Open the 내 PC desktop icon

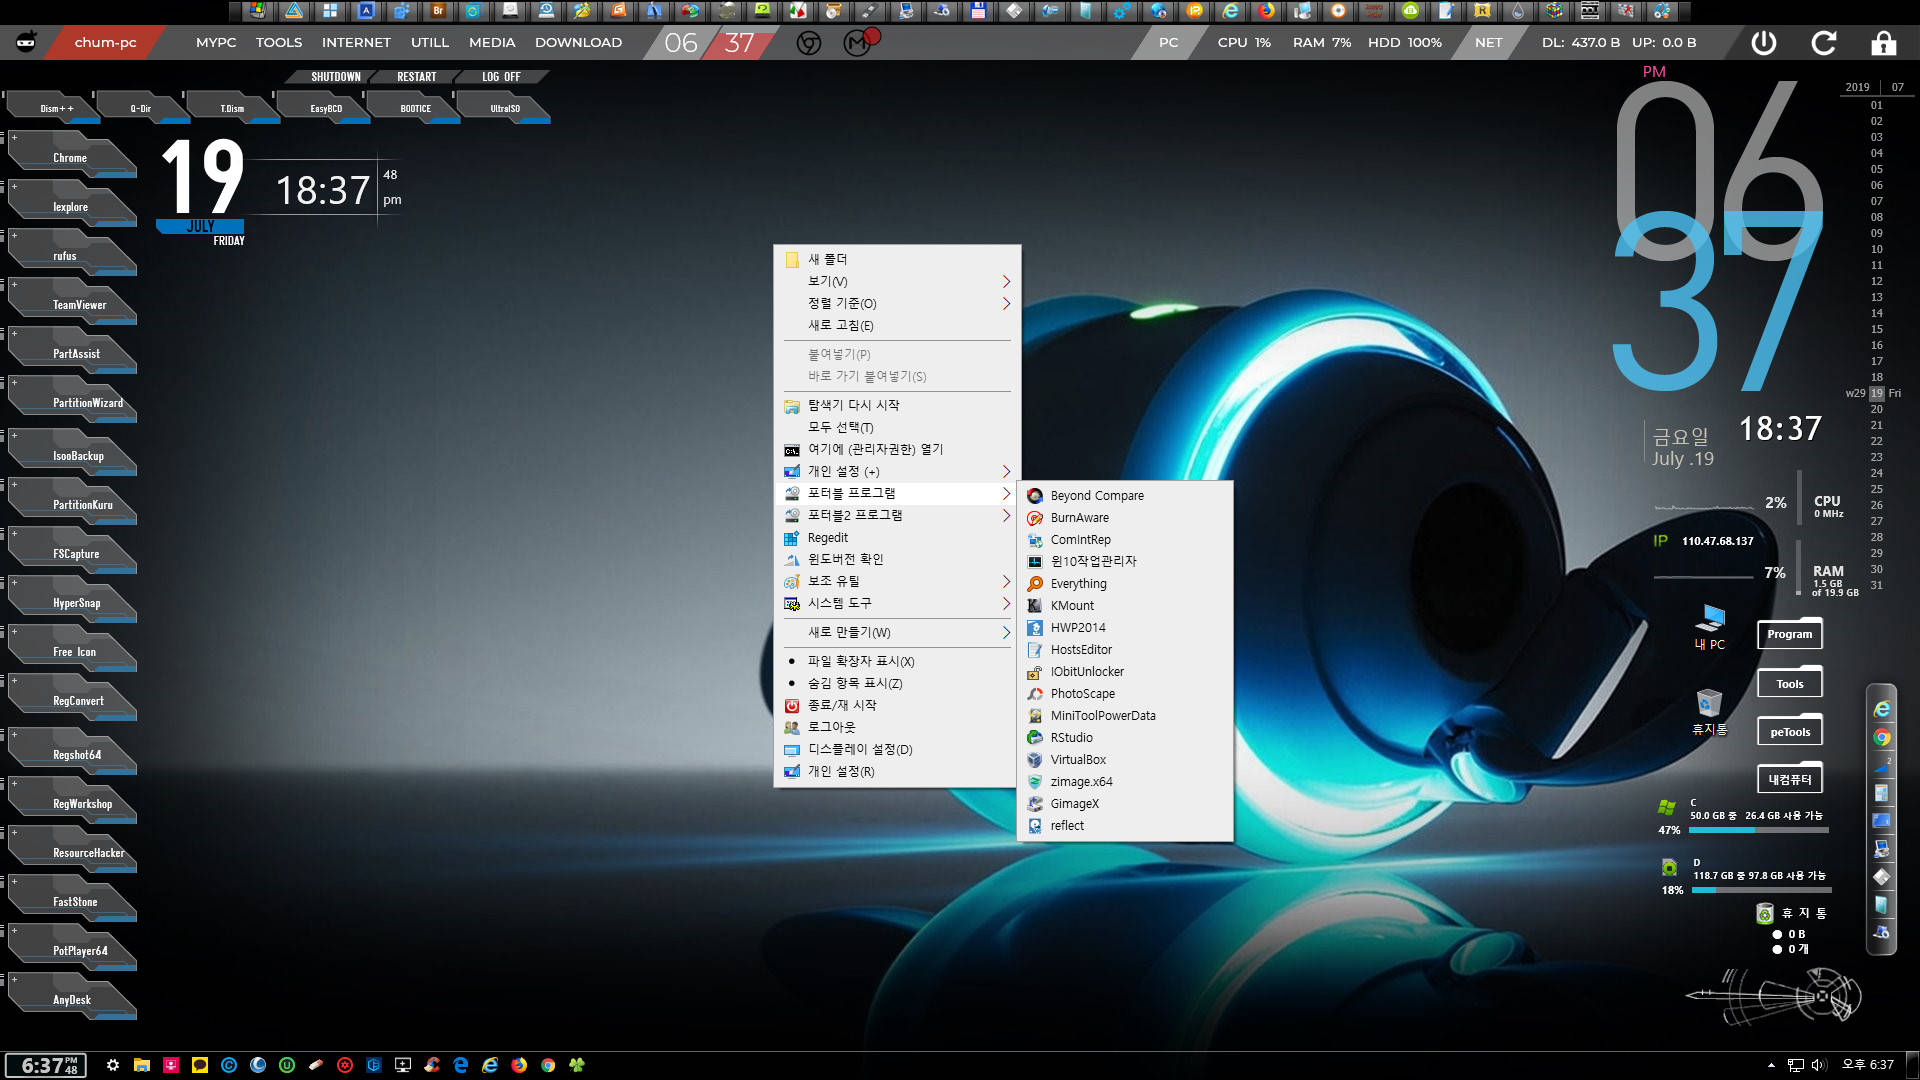pyautogui.click(x=1710, y=628)
